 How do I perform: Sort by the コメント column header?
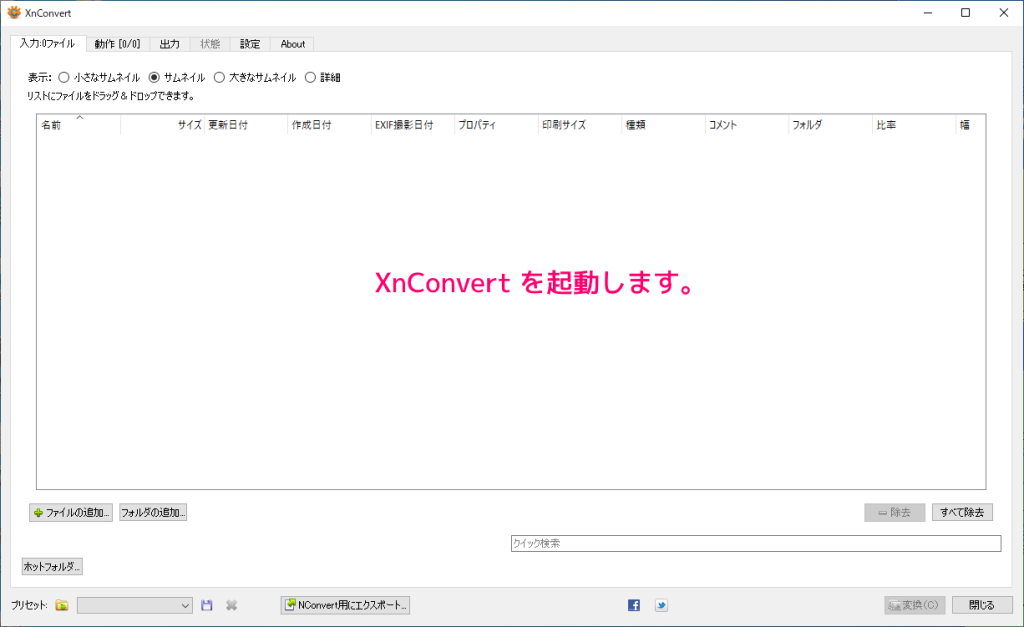[x=747, y=125]
